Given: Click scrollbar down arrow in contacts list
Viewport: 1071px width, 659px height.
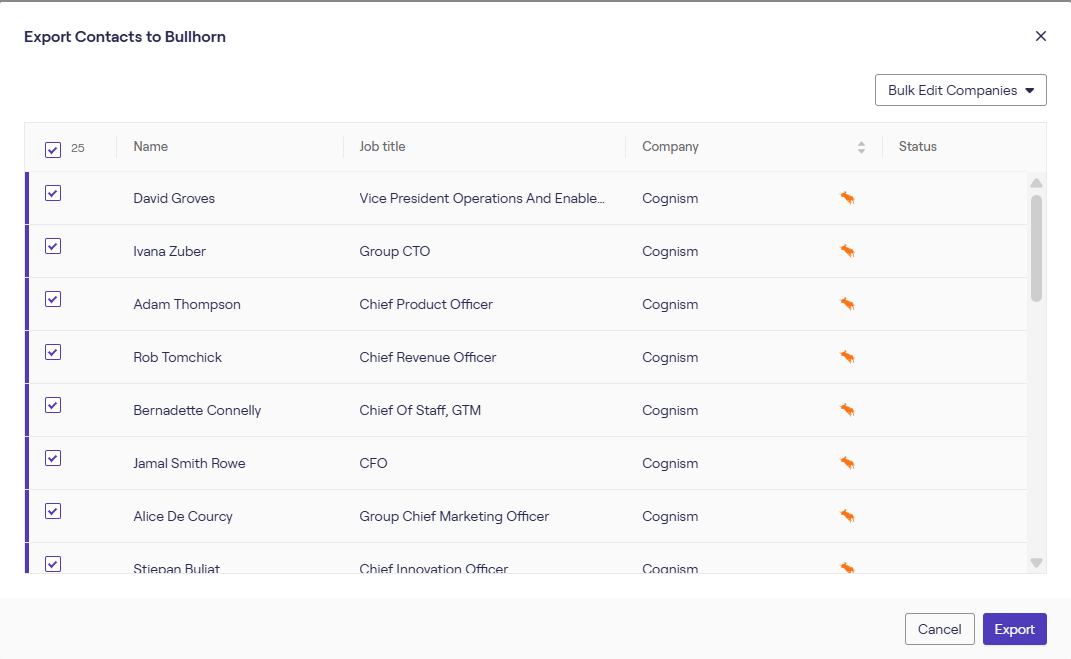Looking at the screenshot, I should point(1036,563).
